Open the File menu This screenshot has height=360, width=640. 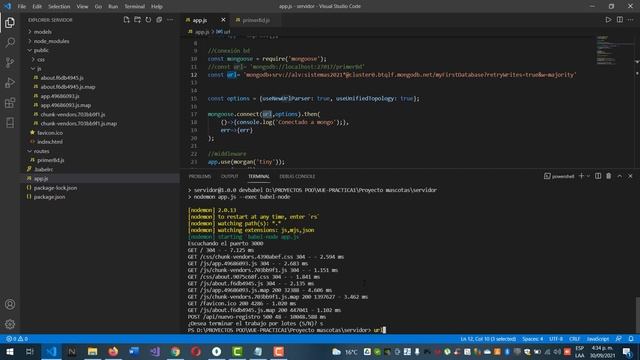pos(22,7)
